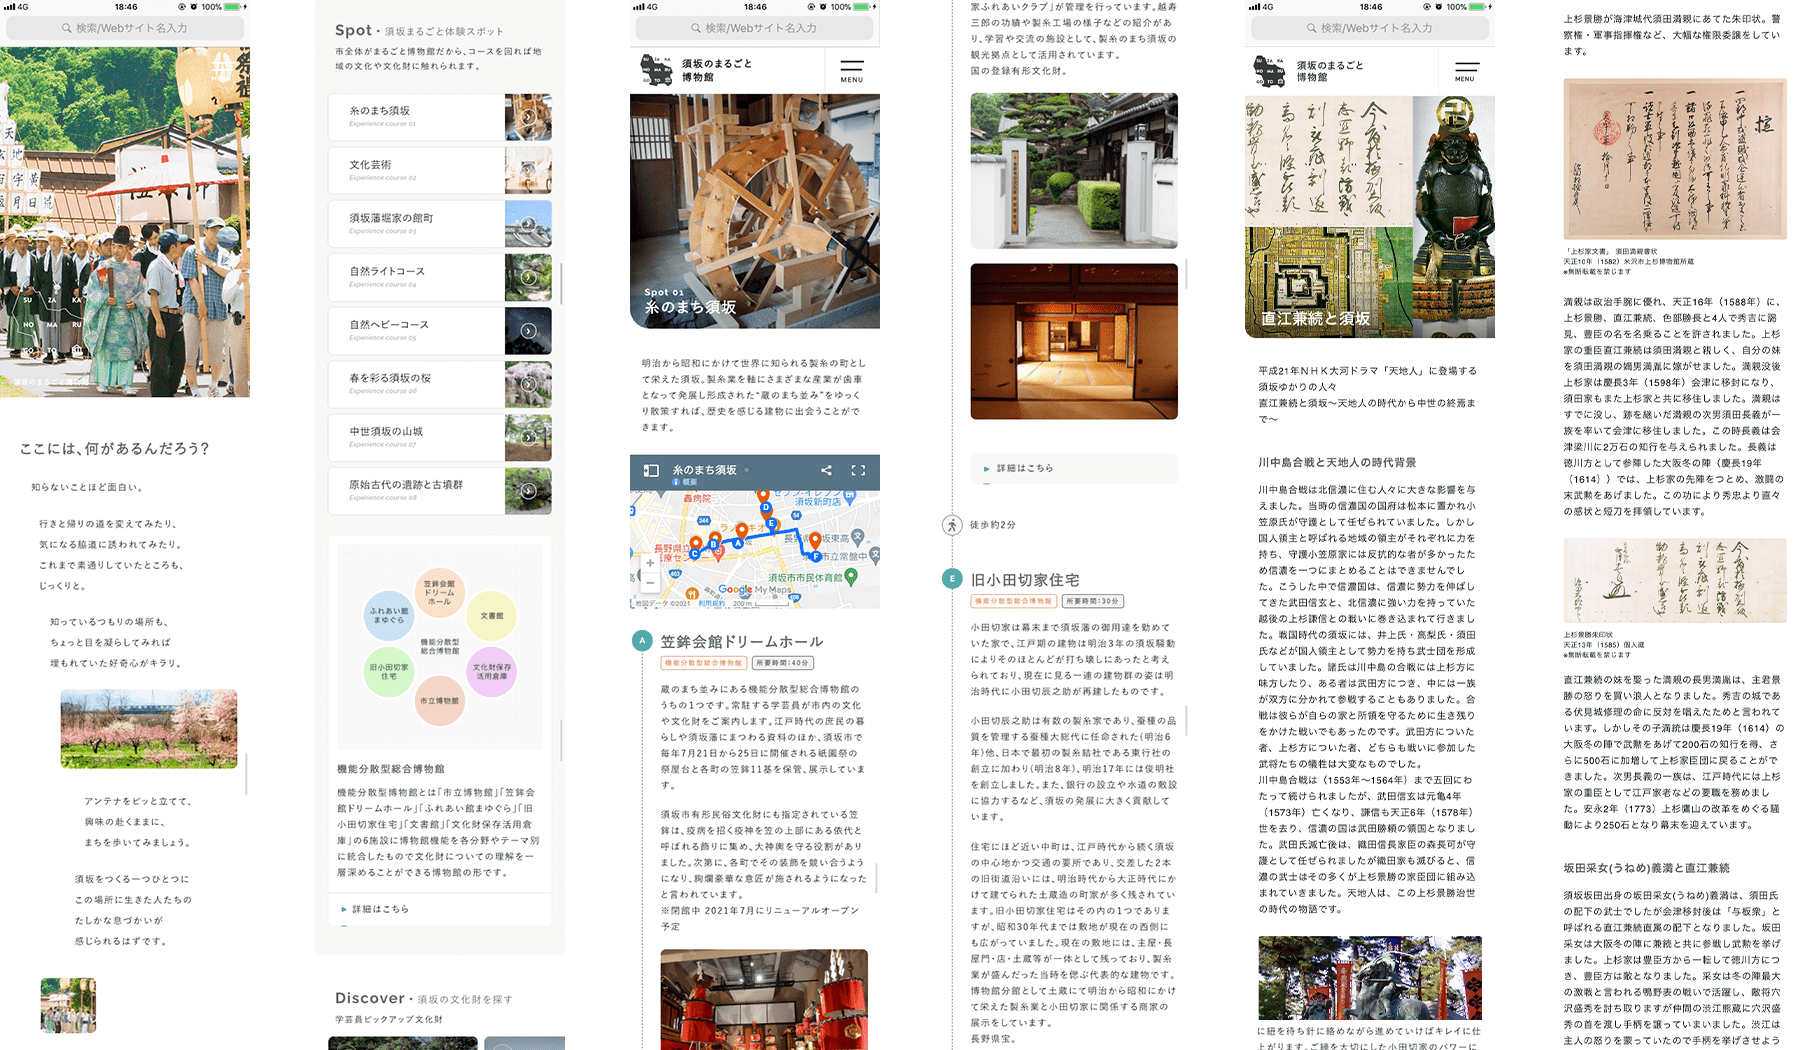
Task: Open the 文化芸術 experience course
Action: click(439, 170)
